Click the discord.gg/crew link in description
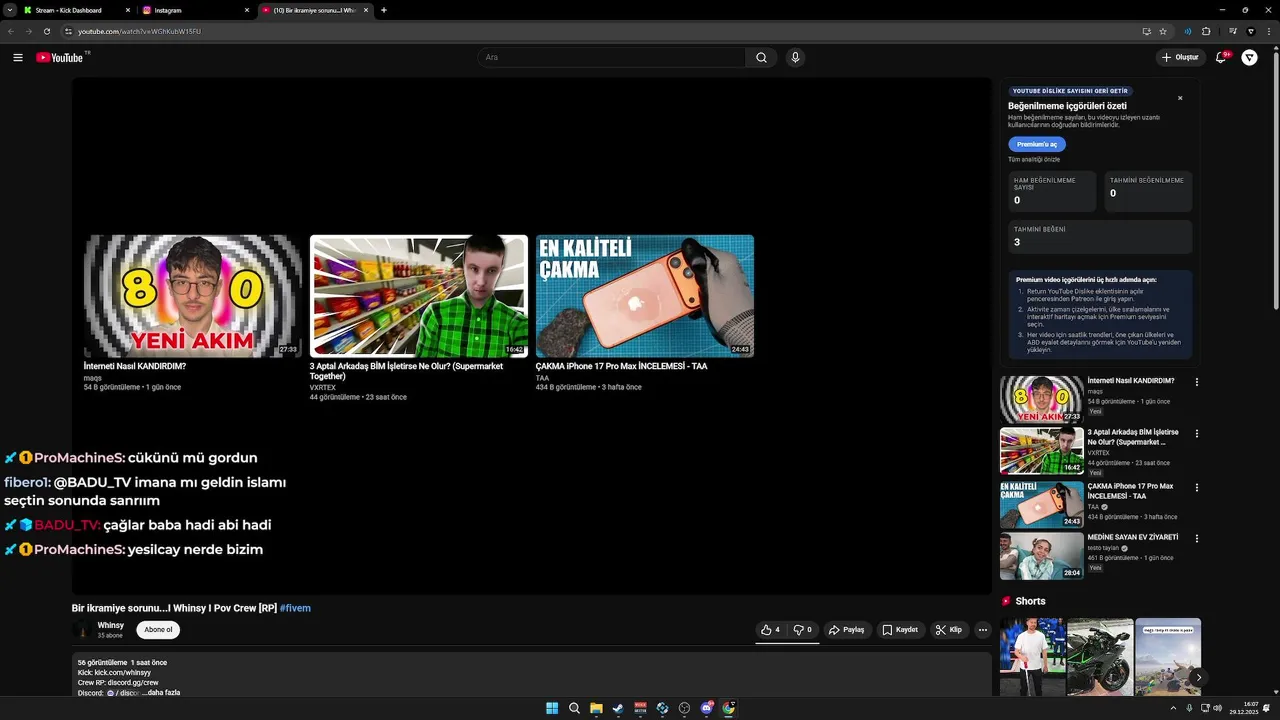1280x720 pixels. [134, 683]
